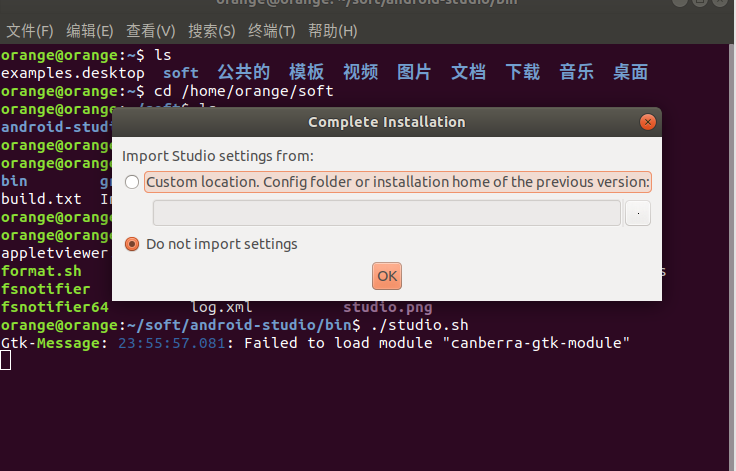Click 'cd /home/orange/soft' command text
736x471 pixels.
click(x=244, y=91)
